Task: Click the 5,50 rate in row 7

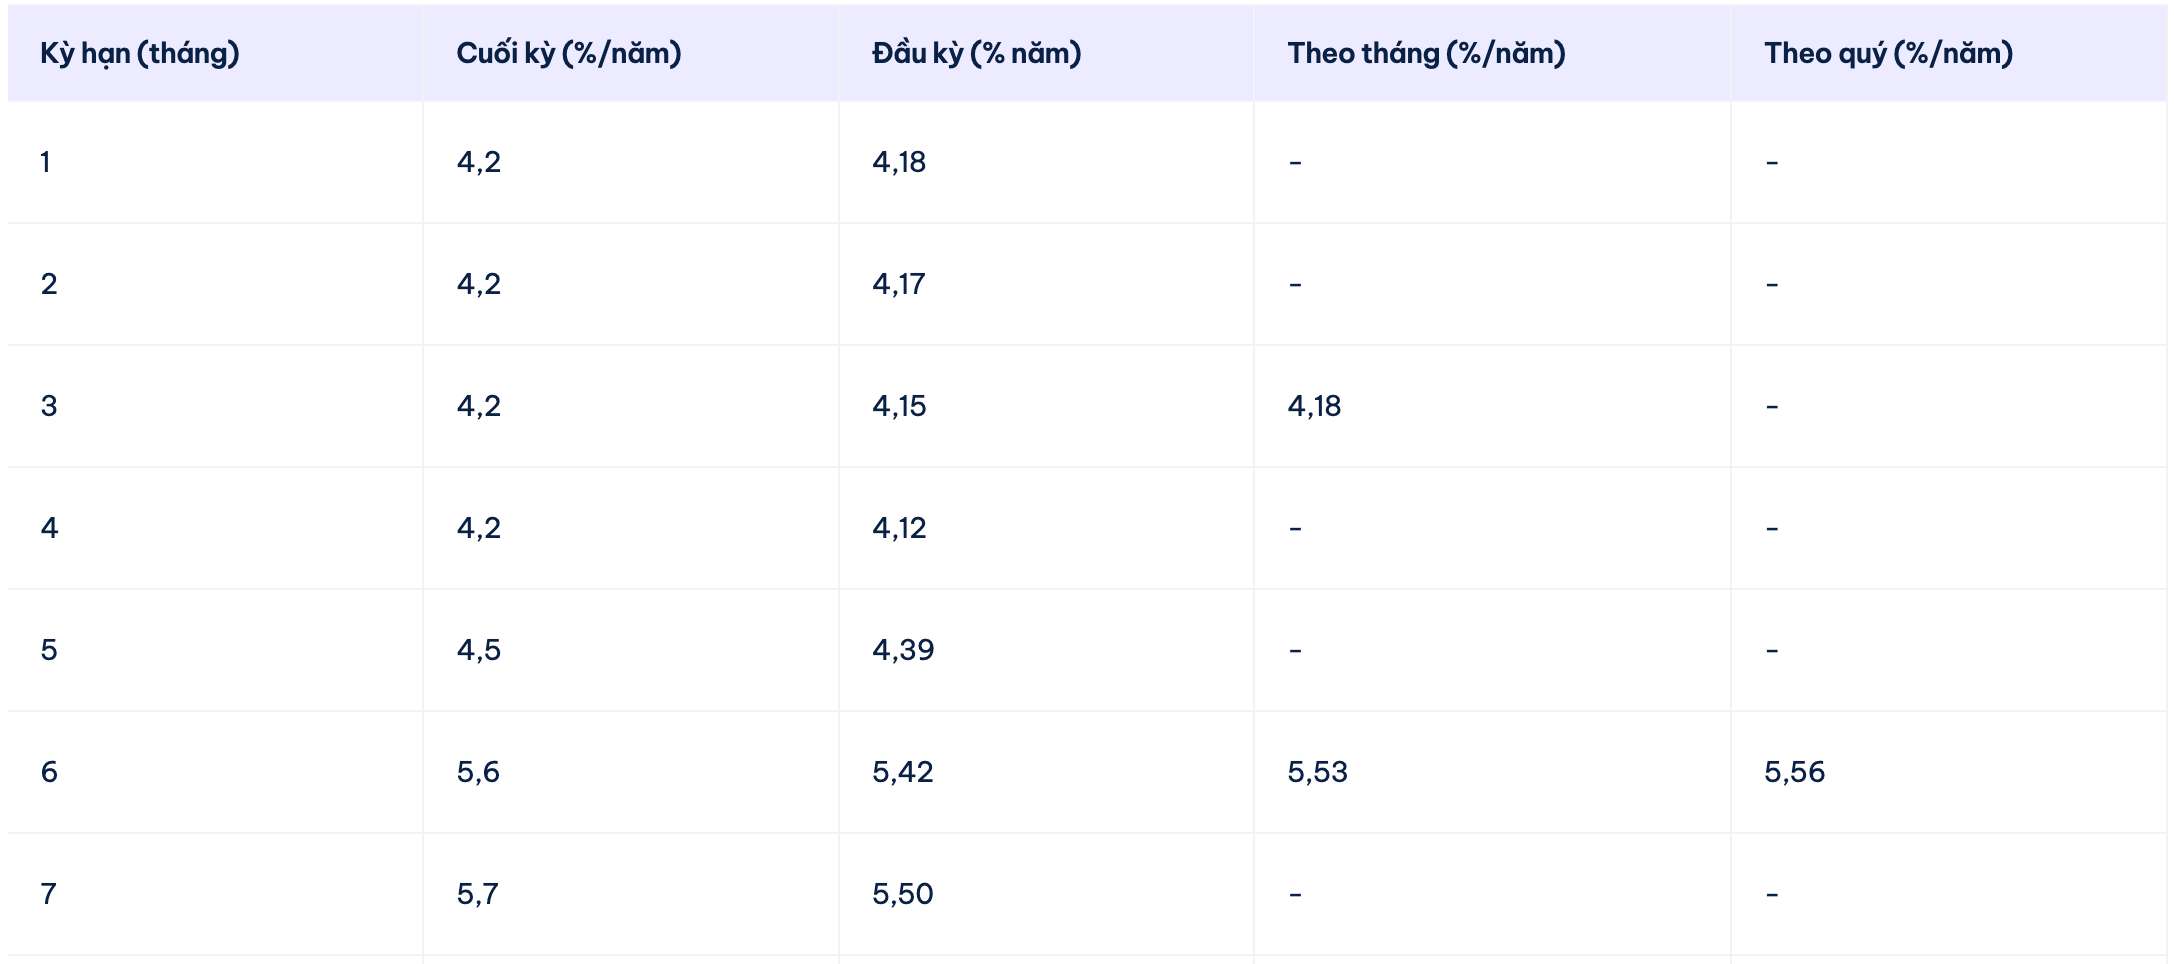Action: 903,894
